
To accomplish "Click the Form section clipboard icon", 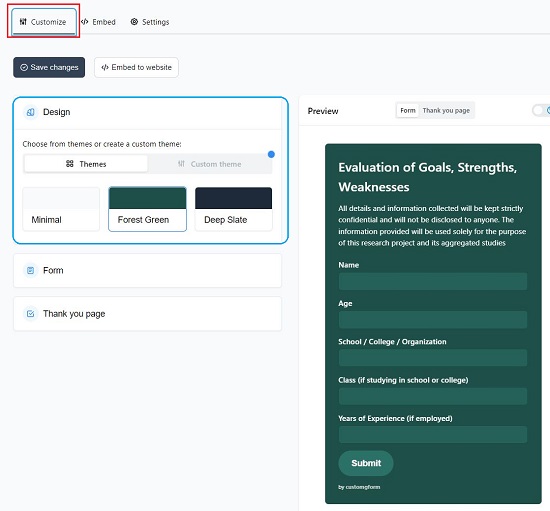I will 31,270.
